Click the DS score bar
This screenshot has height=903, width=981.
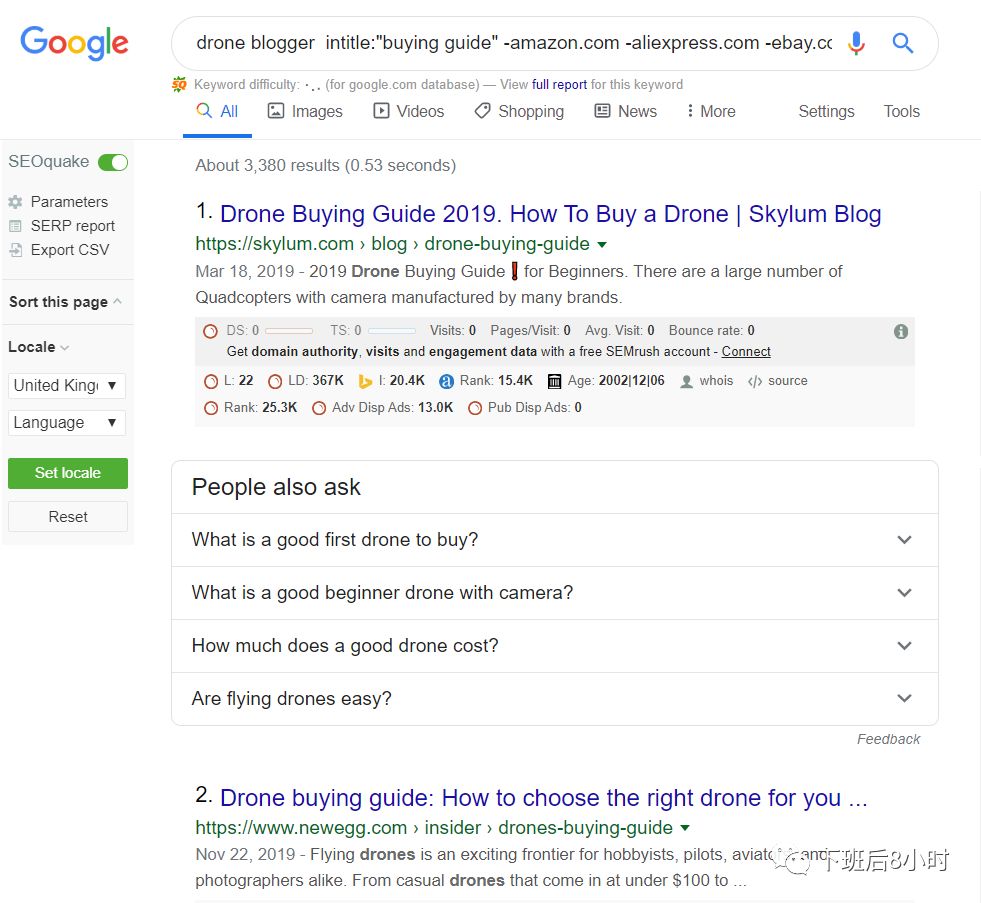289,330
